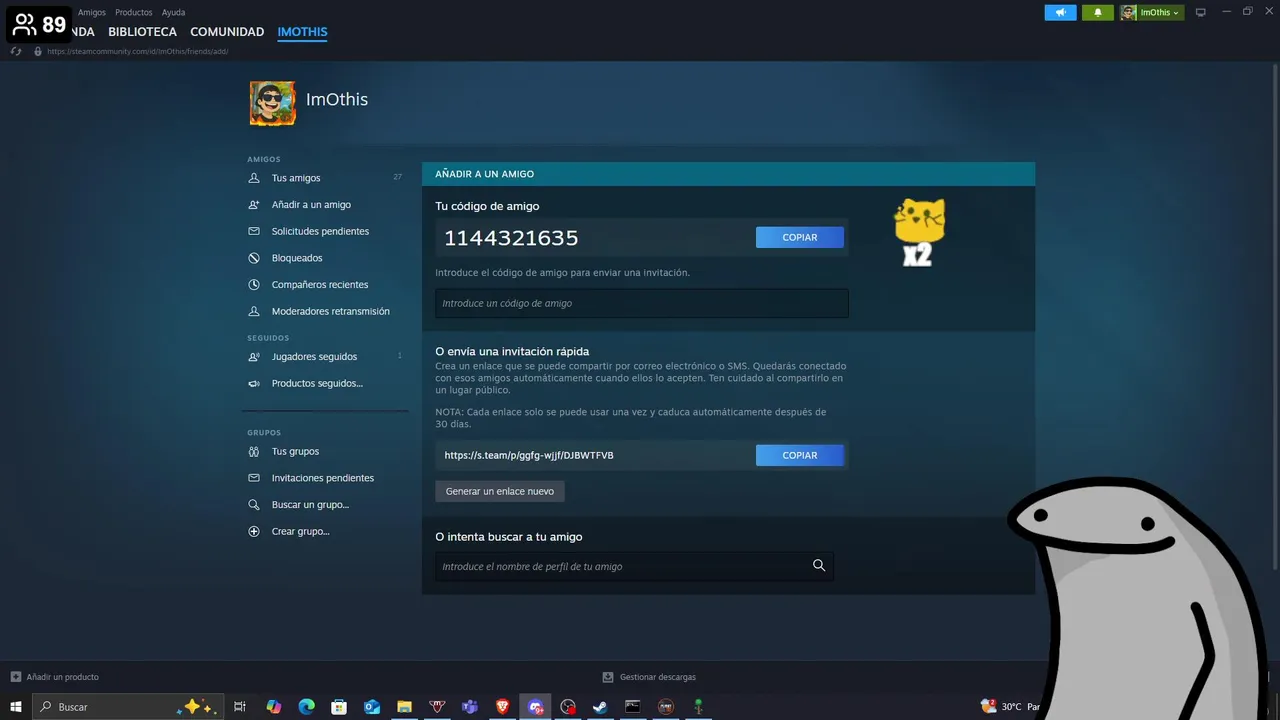Click the steamcommunity.com URL text
This screenshot has height=720, width=1280.
[x=137, y=51]
